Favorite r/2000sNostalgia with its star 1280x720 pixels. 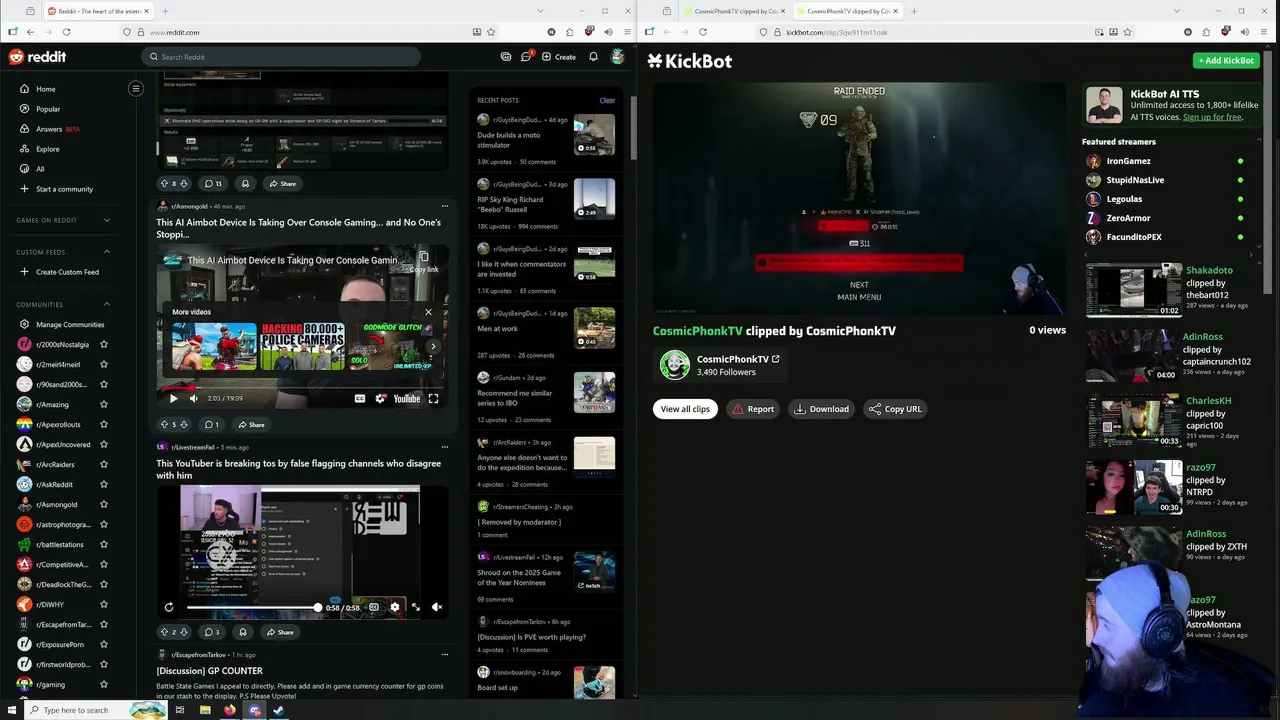click(x=103, y=344)
